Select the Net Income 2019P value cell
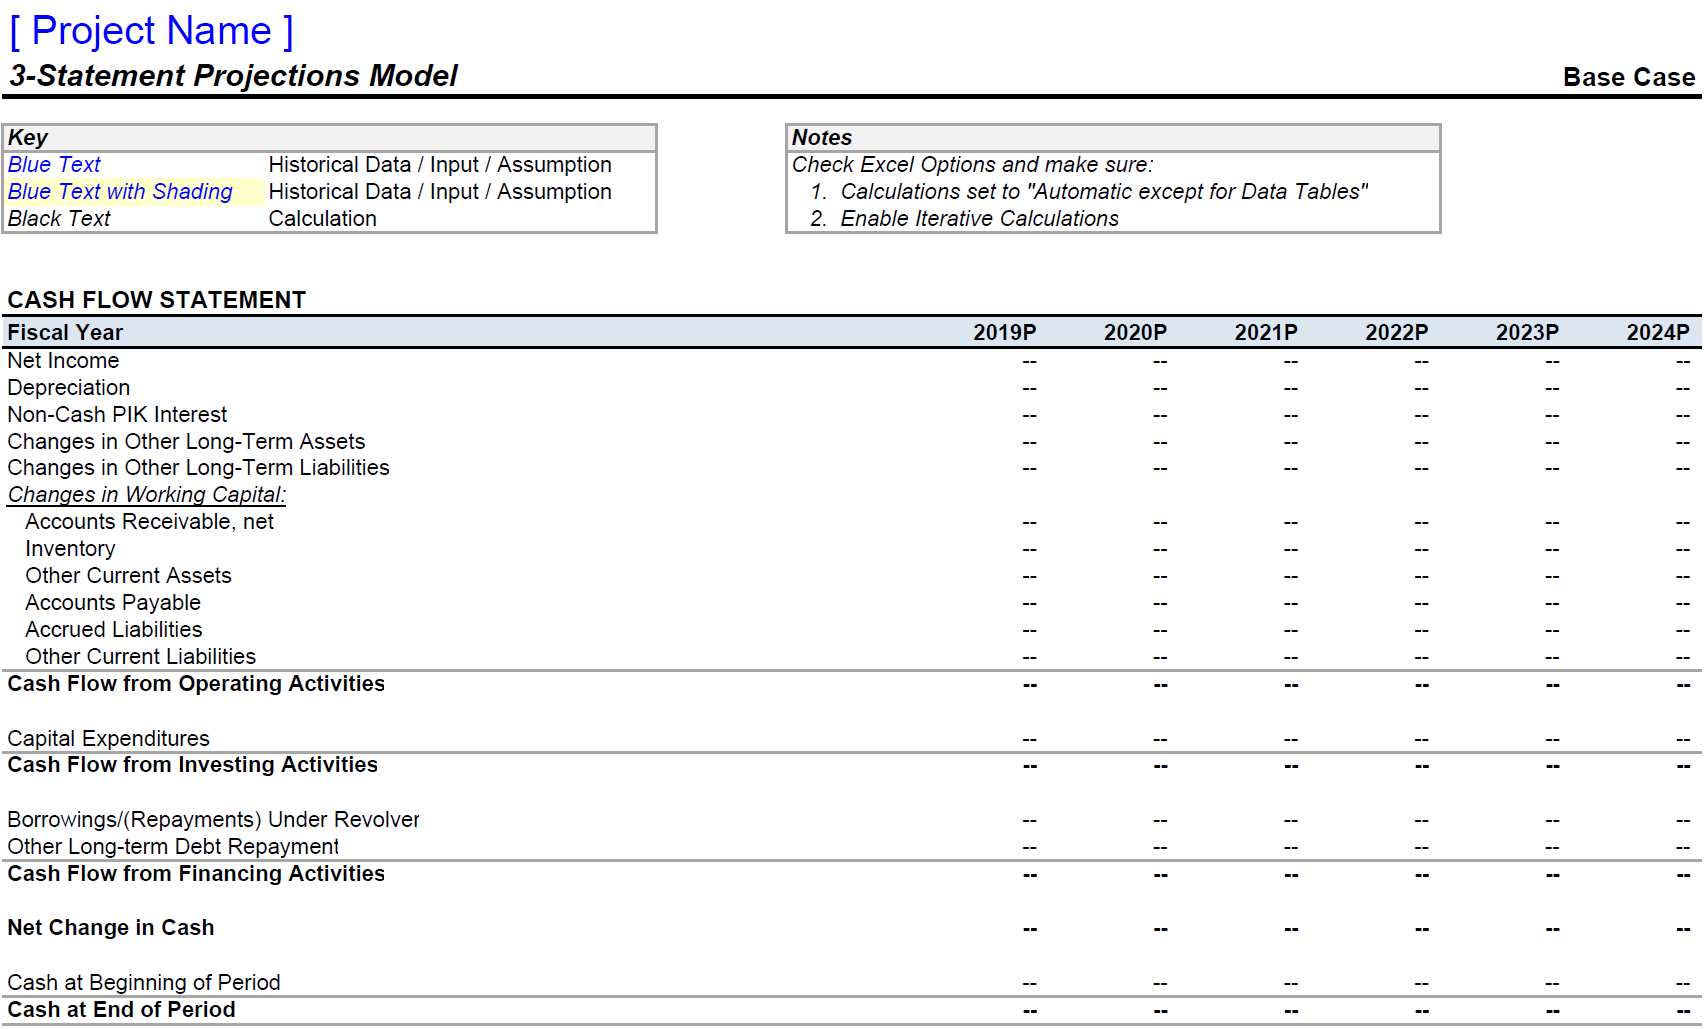Image resolution: width=1707 pixels, height=1029 pixels. pos(1030,362)
